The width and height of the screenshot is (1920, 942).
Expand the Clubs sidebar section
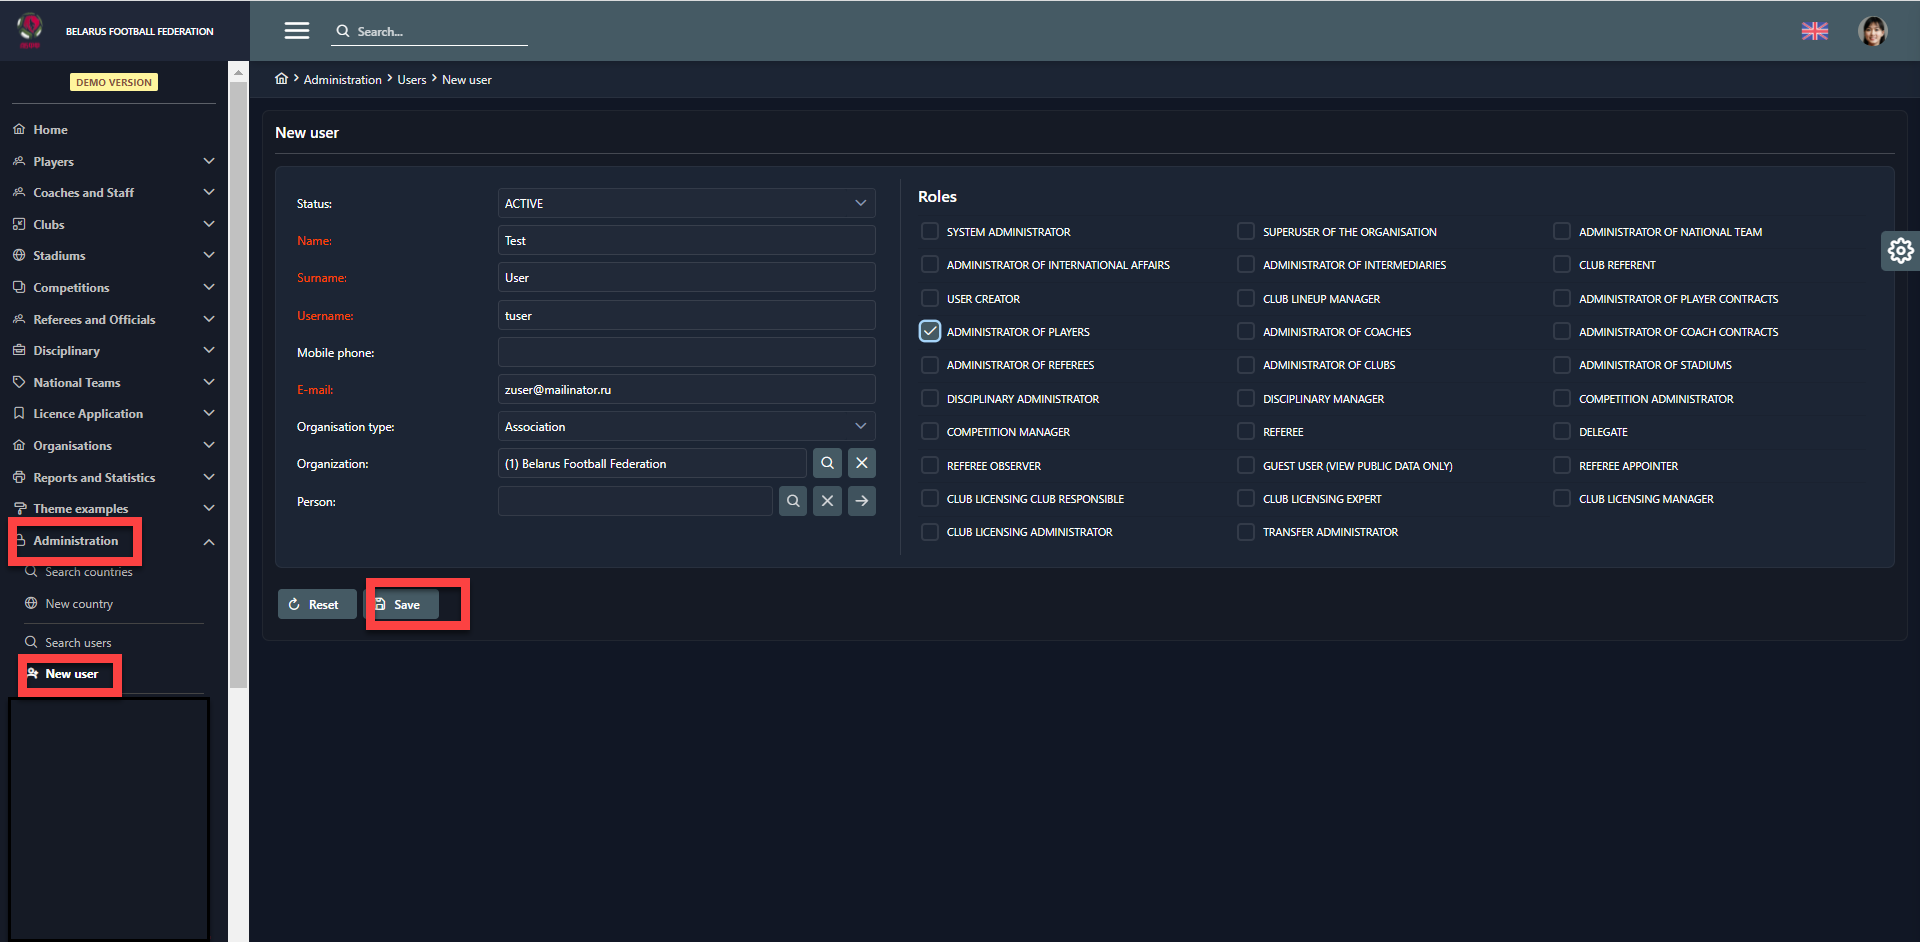tap(113, 224)
